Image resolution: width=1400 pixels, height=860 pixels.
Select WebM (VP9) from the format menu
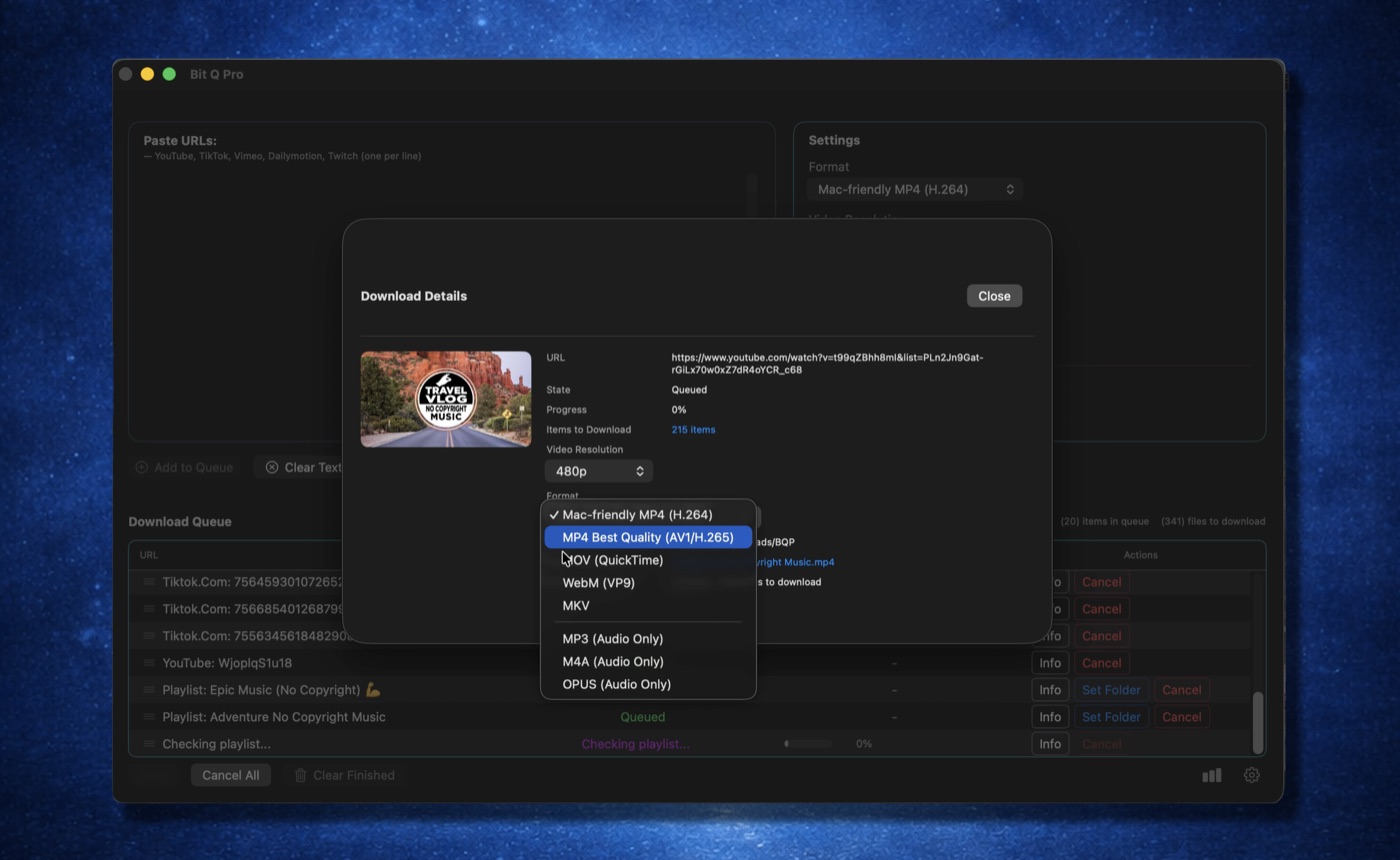click(x=648, y=583)
